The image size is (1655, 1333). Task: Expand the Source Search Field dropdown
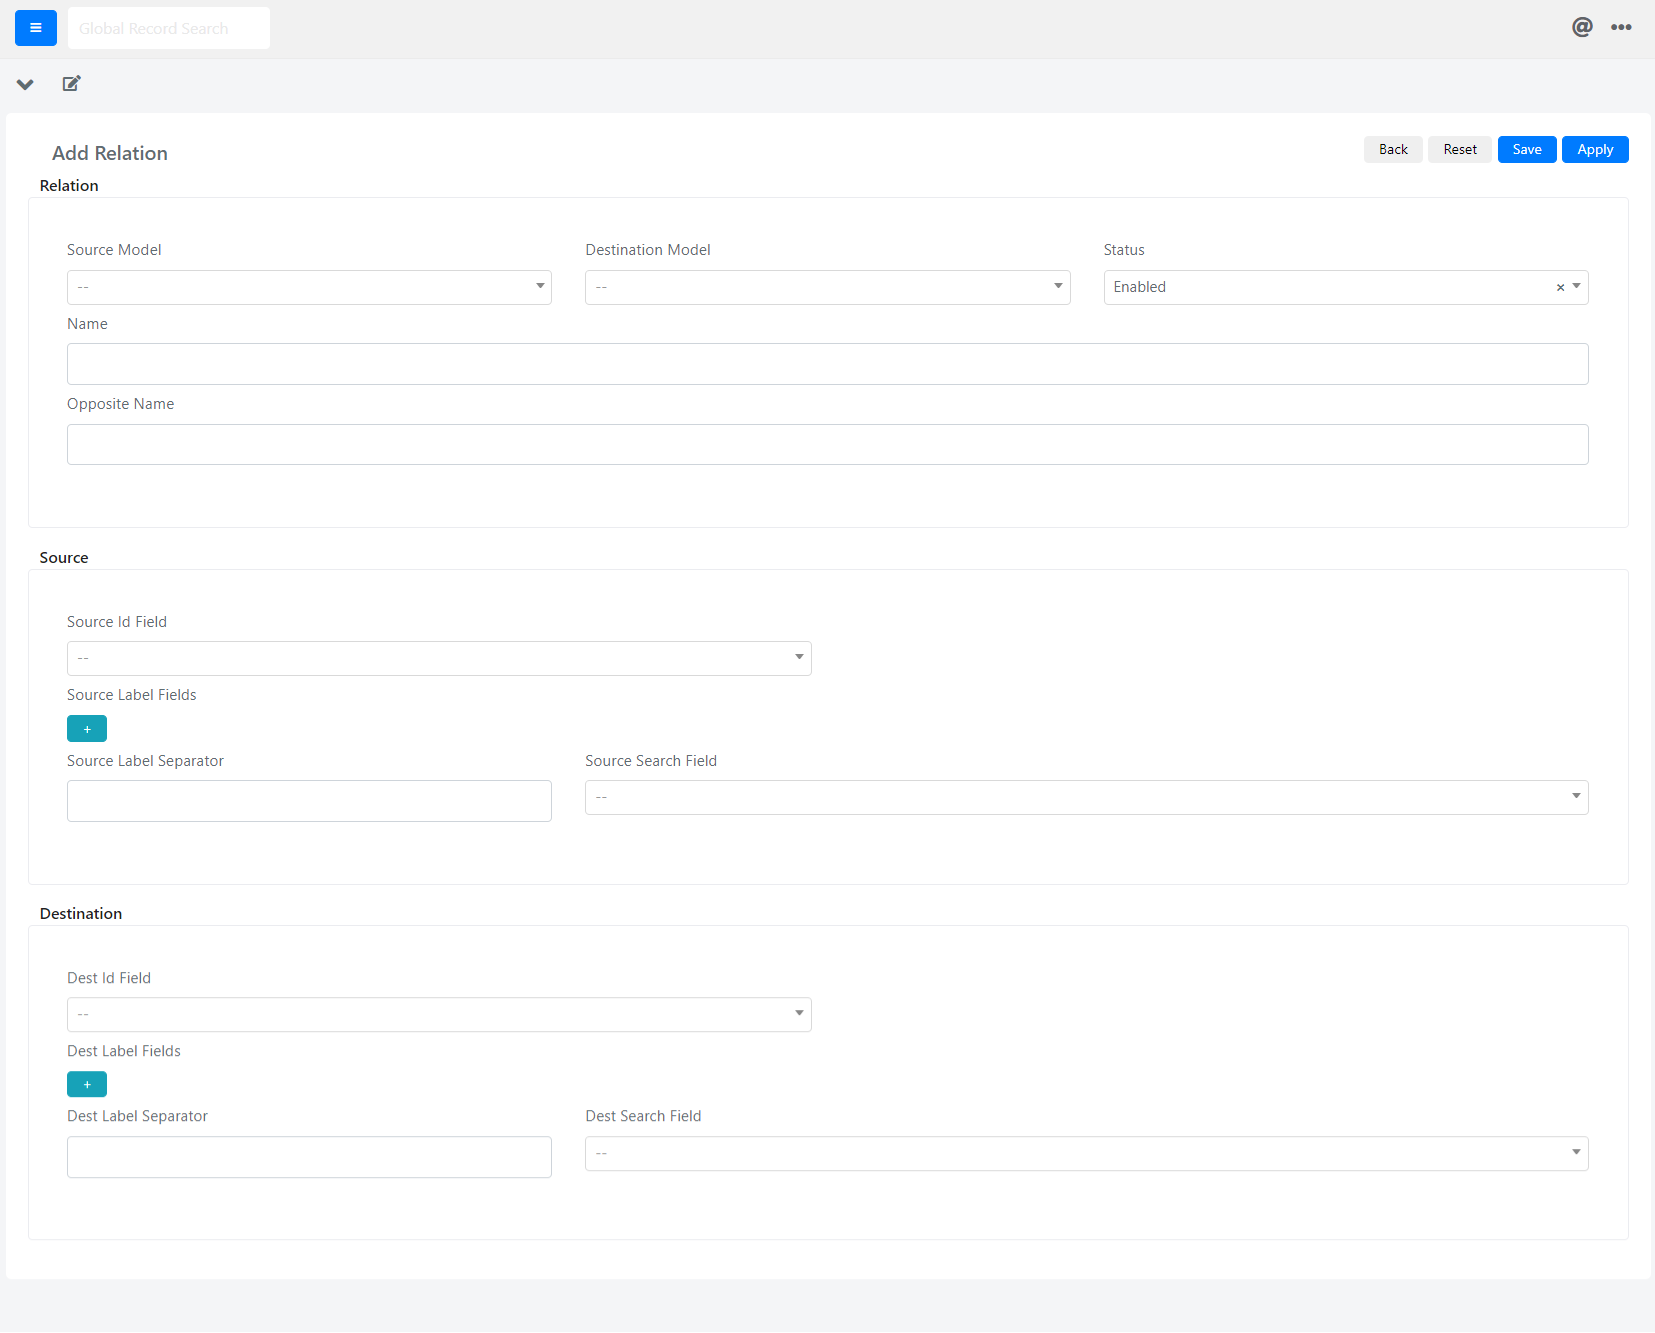[x=1087, y=797]
